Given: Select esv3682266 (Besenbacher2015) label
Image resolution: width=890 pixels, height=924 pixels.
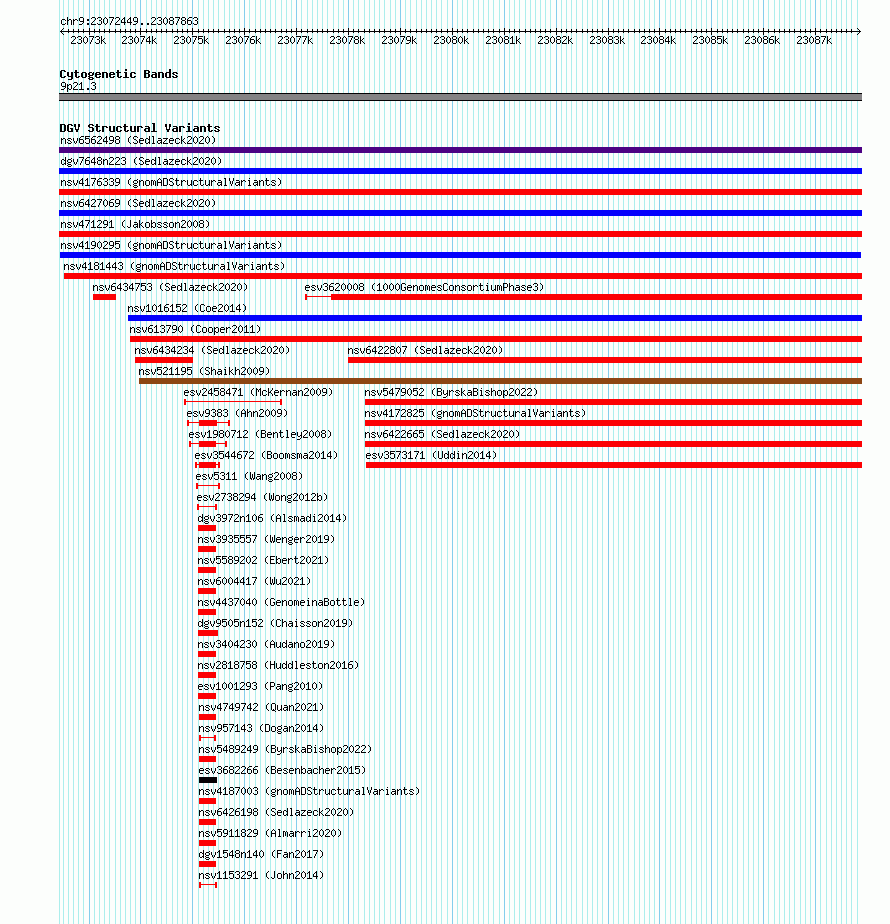Looking at the screenshot, I should (282, 770).
